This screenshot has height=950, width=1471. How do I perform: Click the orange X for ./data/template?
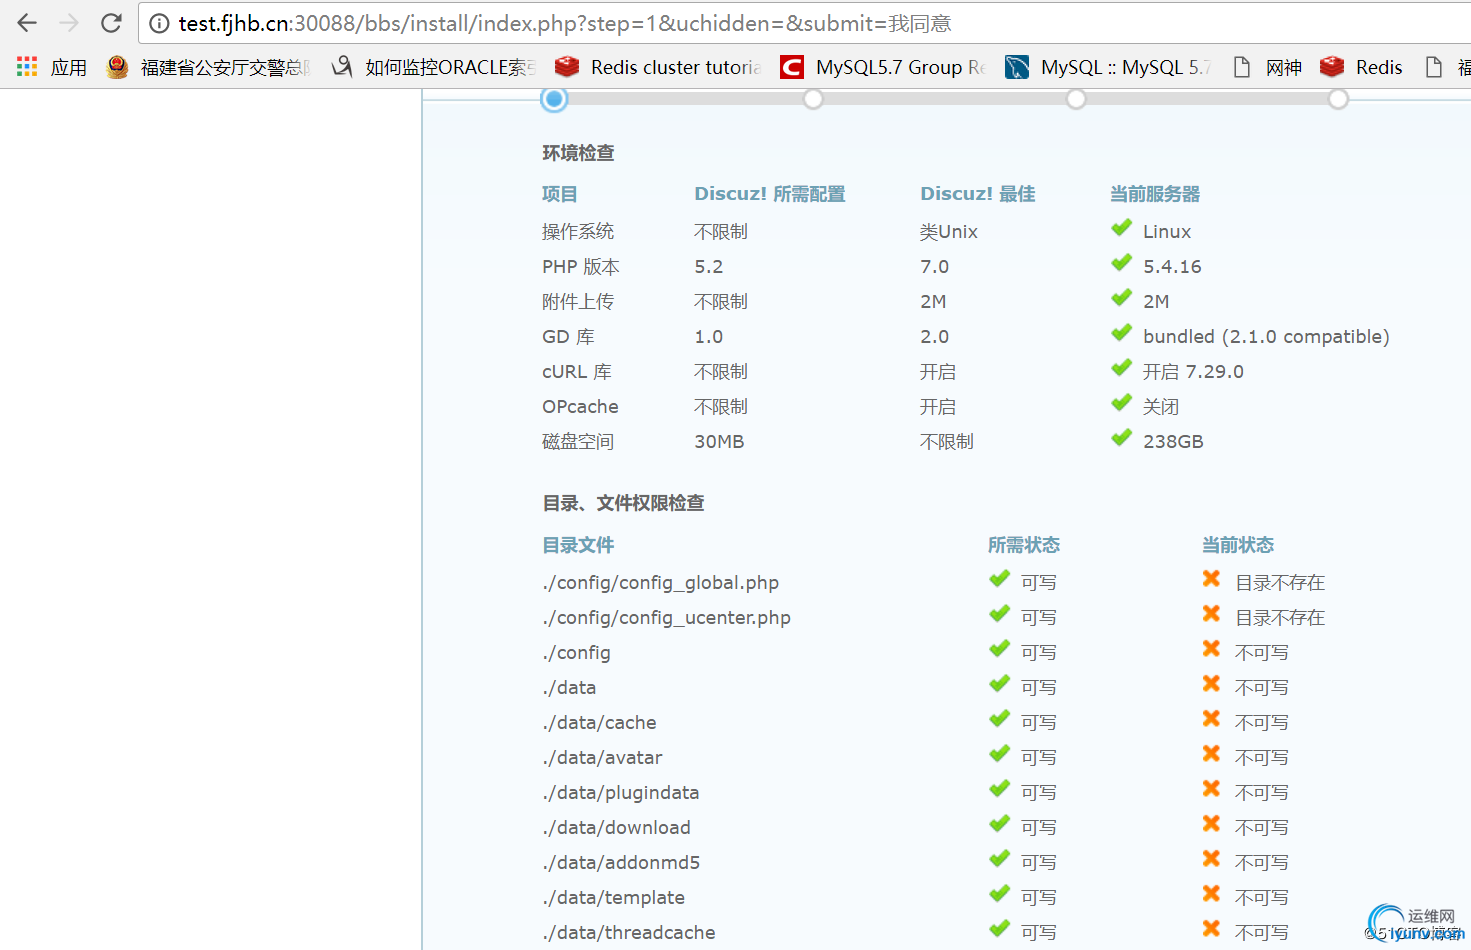coord(1211,894)
